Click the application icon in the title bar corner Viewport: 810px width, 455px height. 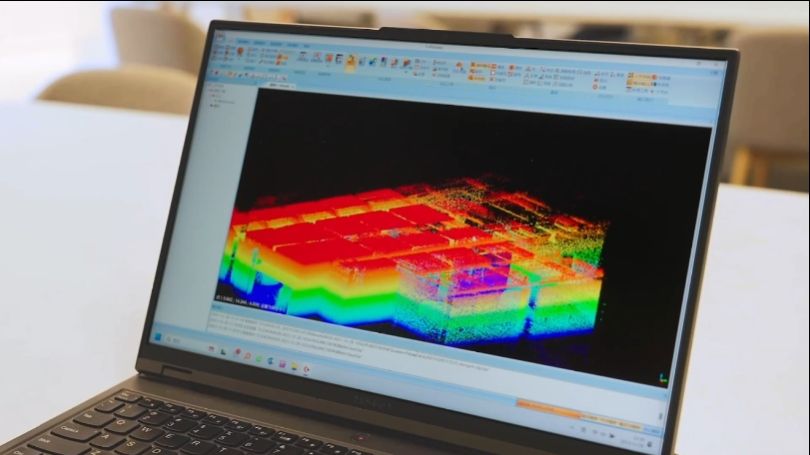(x=219, y=36)
